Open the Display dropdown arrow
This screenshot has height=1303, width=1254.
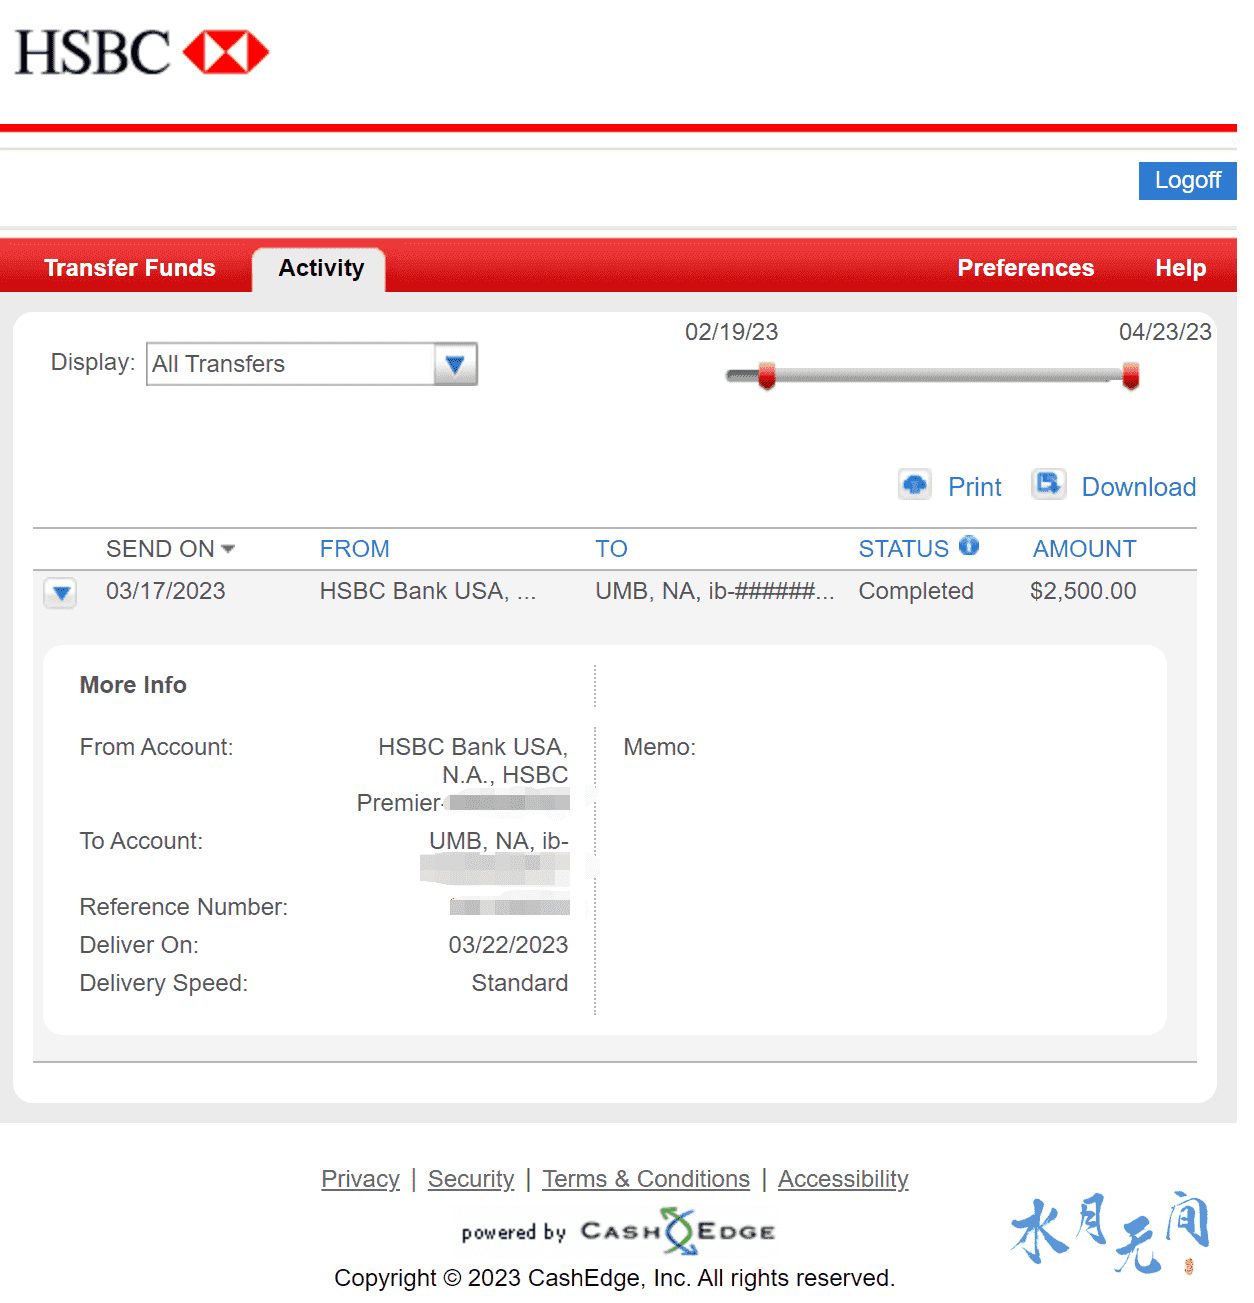[455, 364]
